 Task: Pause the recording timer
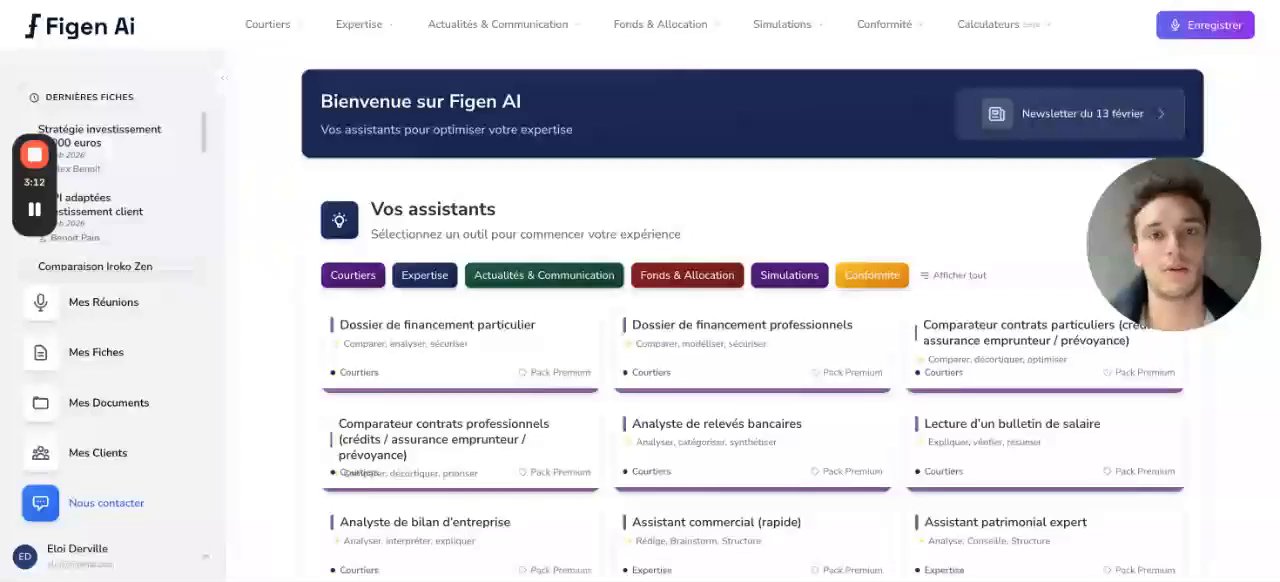(34, 209)
